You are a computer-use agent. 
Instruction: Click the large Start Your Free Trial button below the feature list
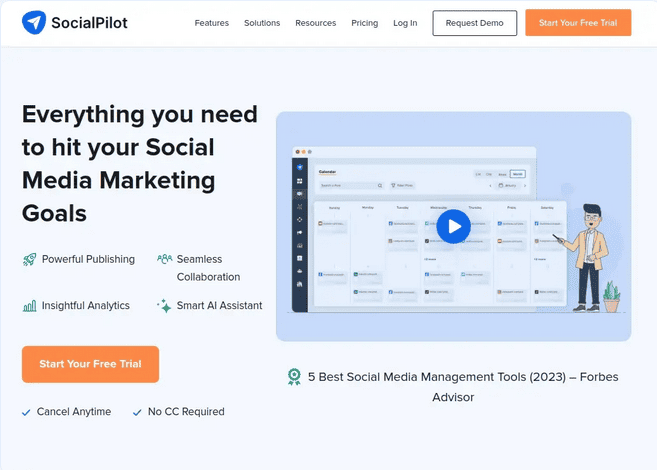point(91,364)
